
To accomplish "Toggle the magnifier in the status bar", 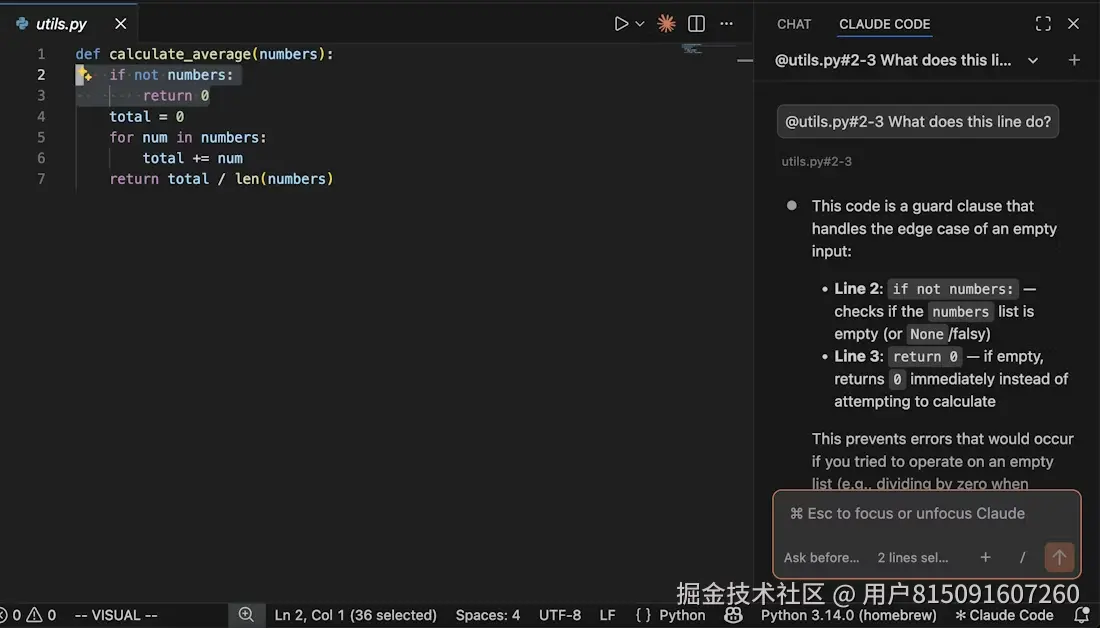I will 246,615.
